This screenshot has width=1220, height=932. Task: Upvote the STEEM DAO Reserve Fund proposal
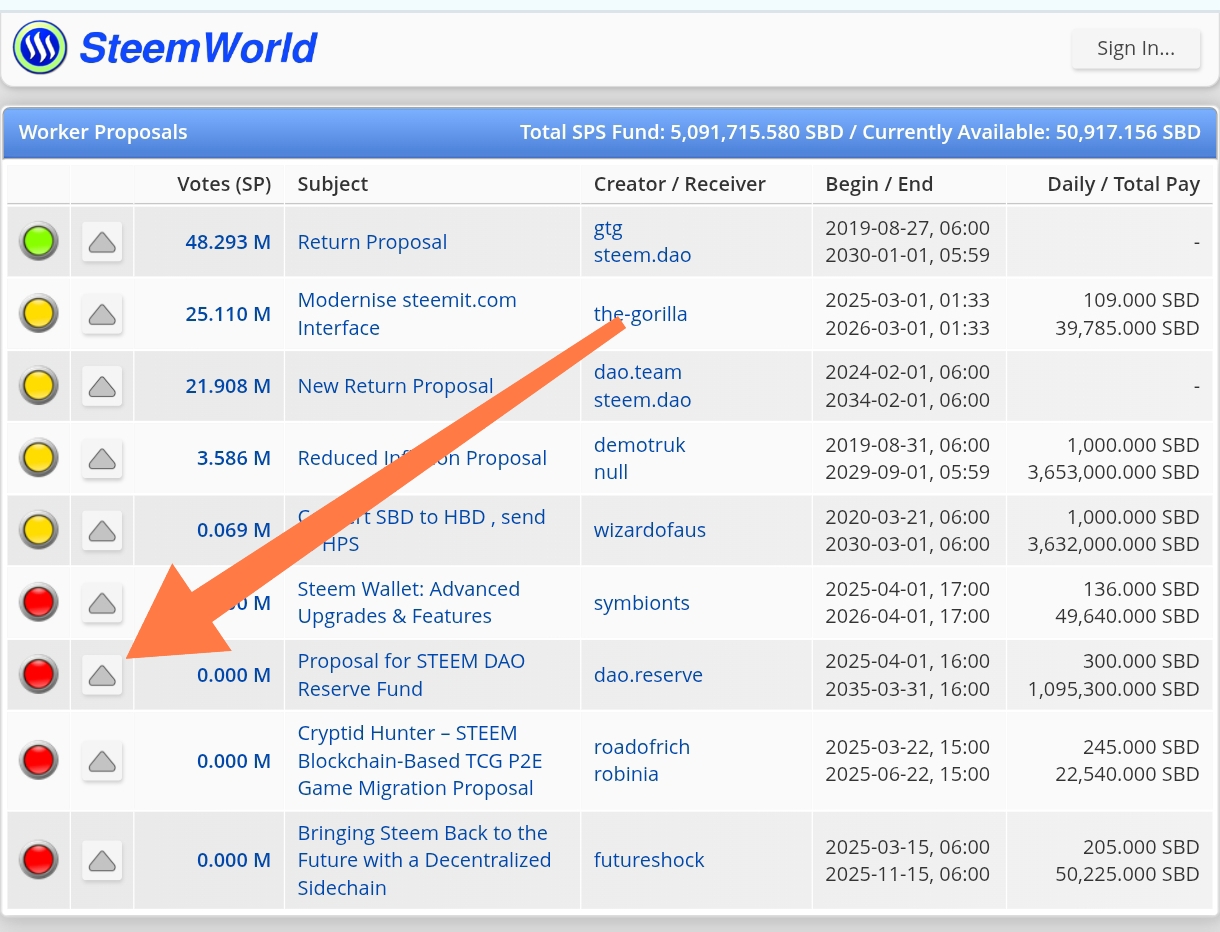[102, 675]
